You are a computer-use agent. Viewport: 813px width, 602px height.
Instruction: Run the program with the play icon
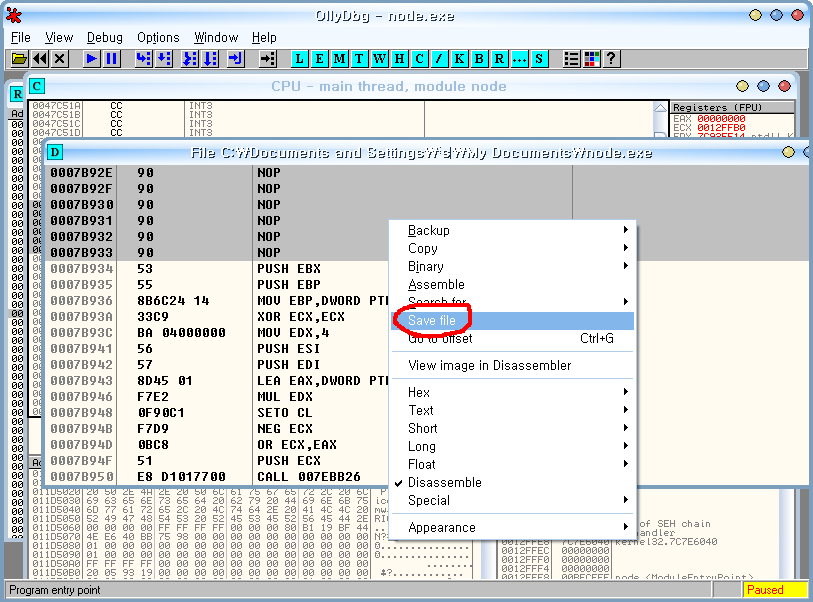91,59
